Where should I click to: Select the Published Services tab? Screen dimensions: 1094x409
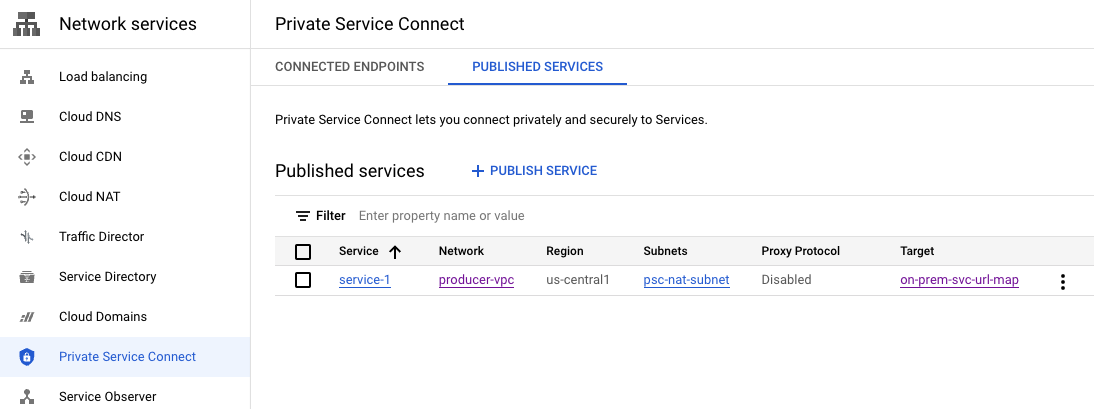click(x=537, y=67)
